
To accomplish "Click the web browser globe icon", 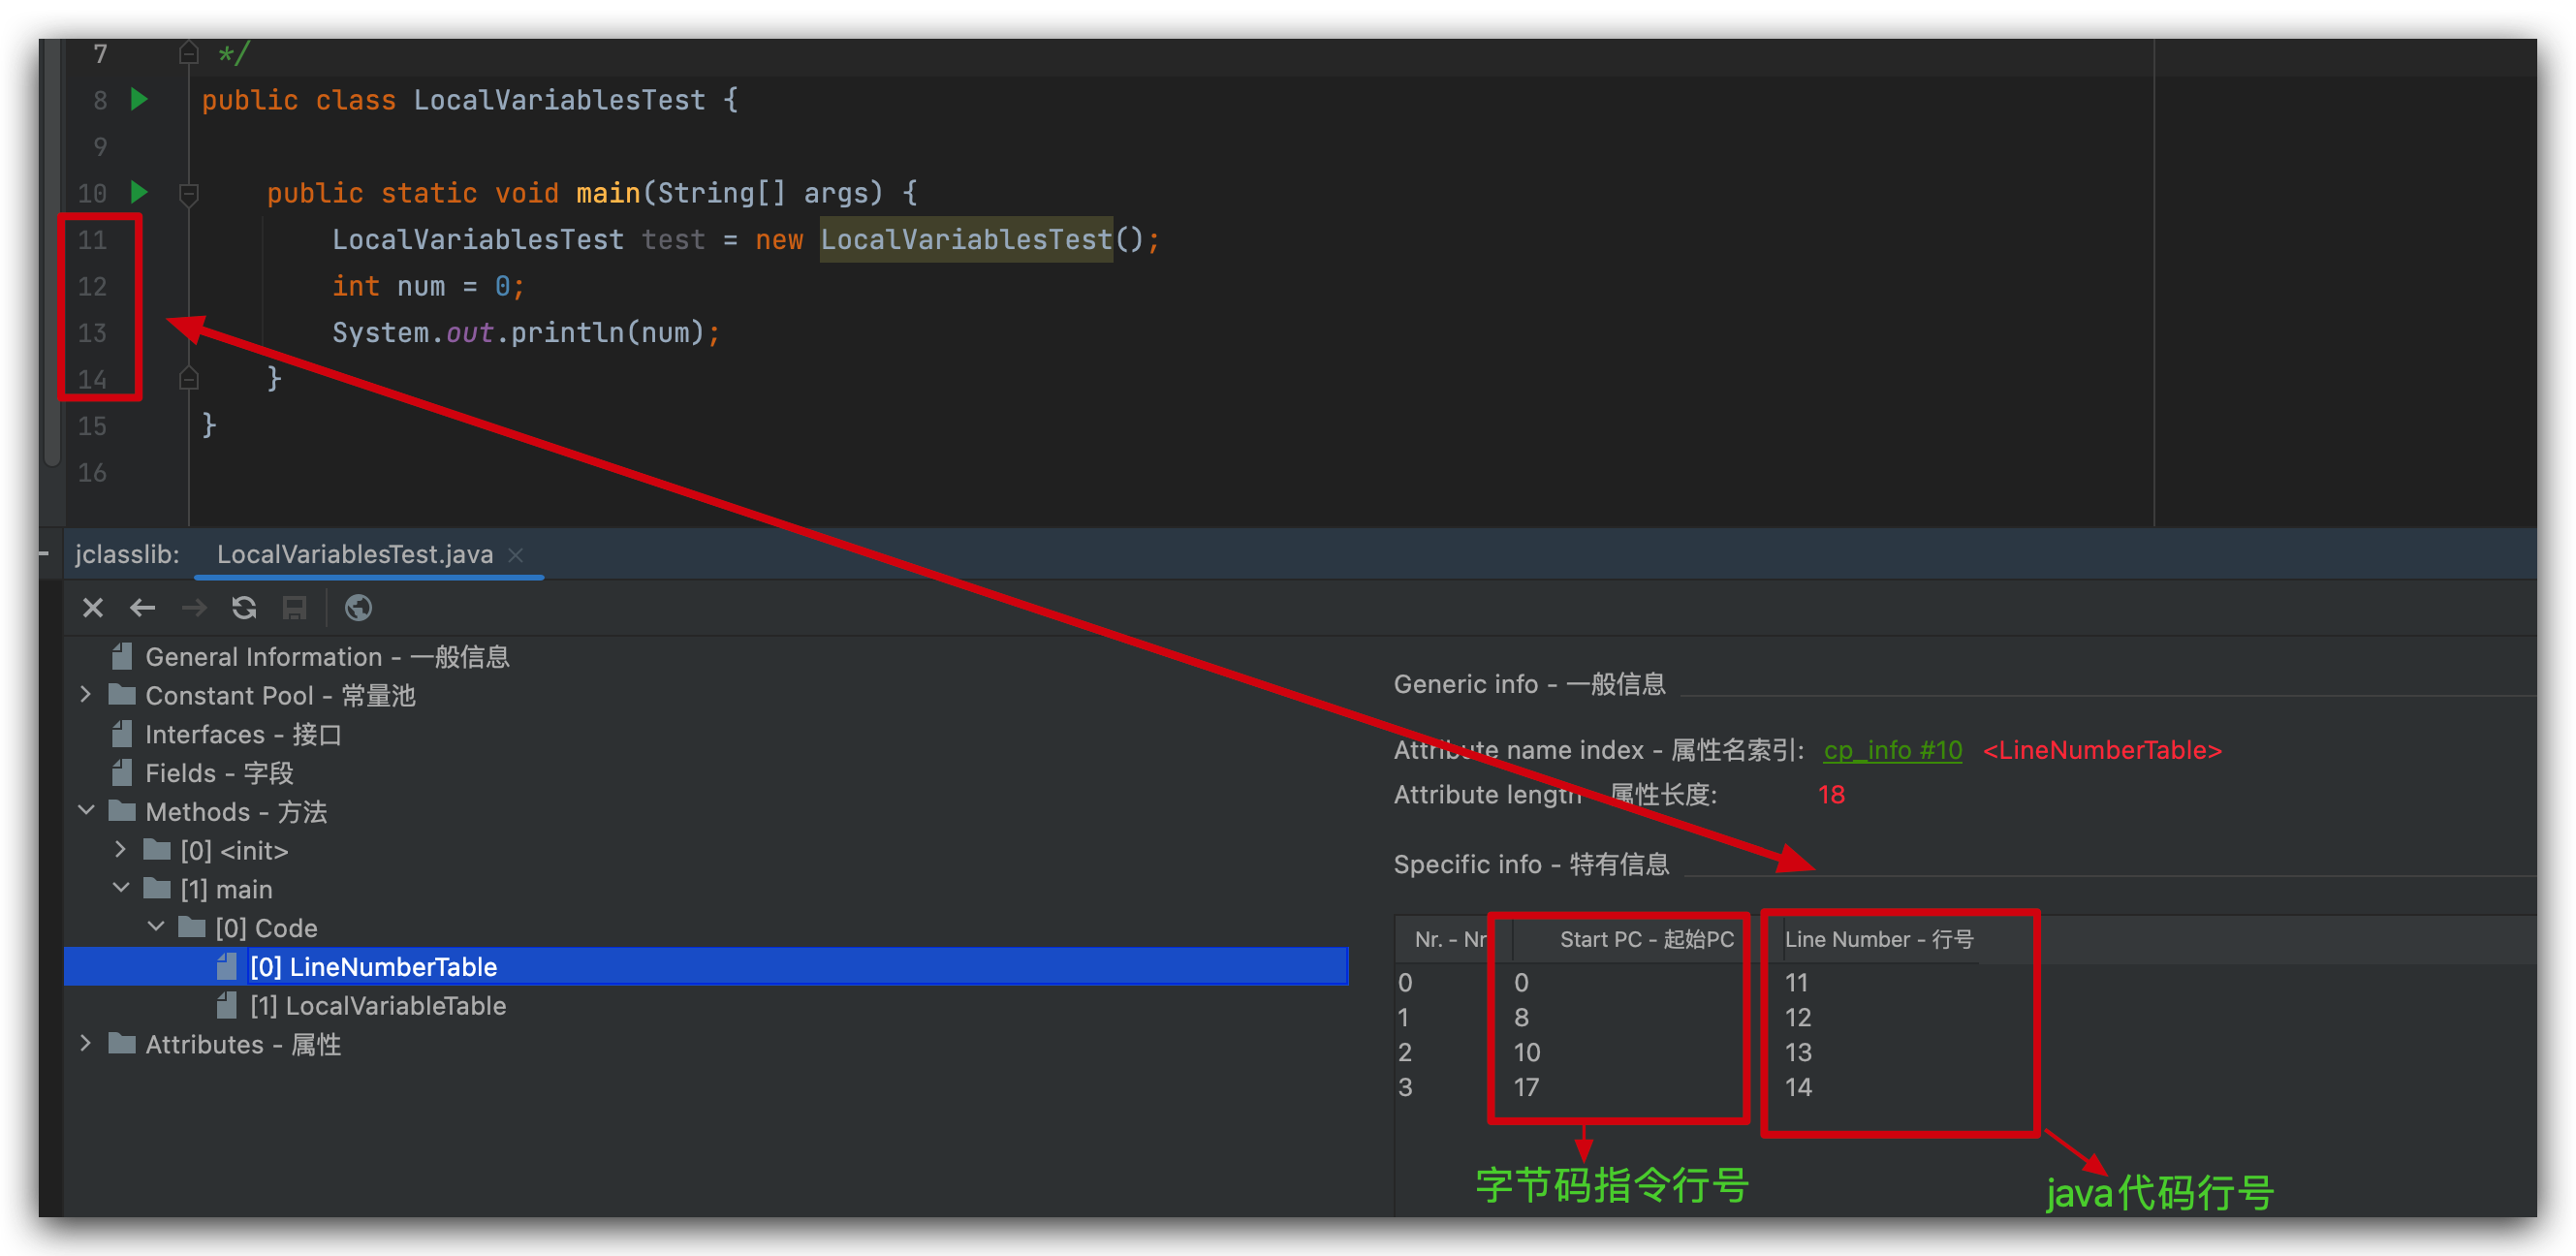I will [x=358, y=607].
